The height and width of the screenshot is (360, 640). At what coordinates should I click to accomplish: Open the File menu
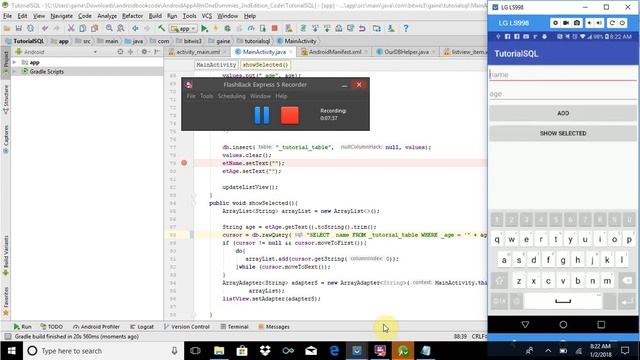7,16
